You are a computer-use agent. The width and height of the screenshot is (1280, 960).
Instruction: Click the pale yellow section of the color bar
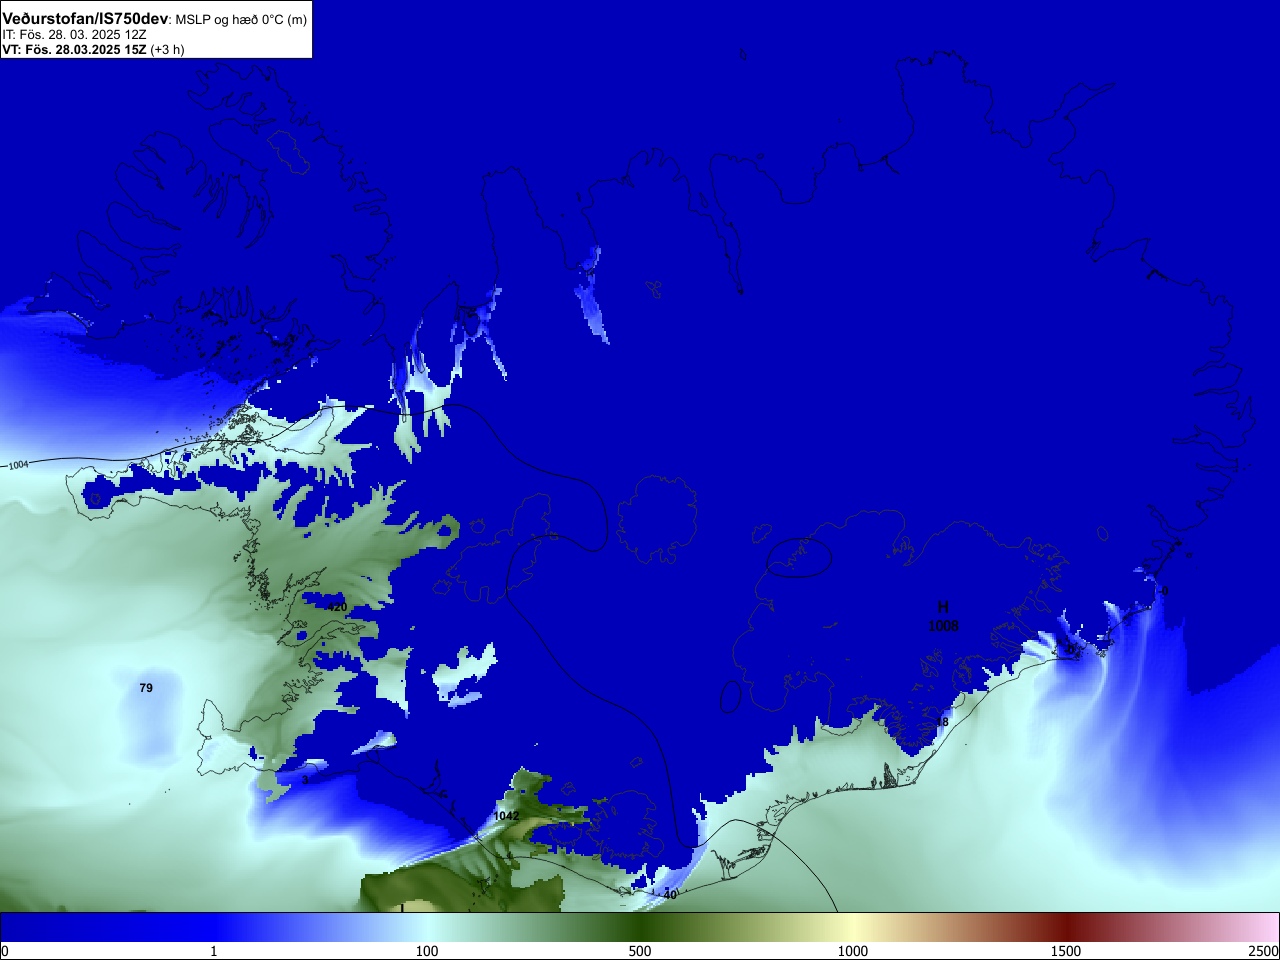coord(853,928)
